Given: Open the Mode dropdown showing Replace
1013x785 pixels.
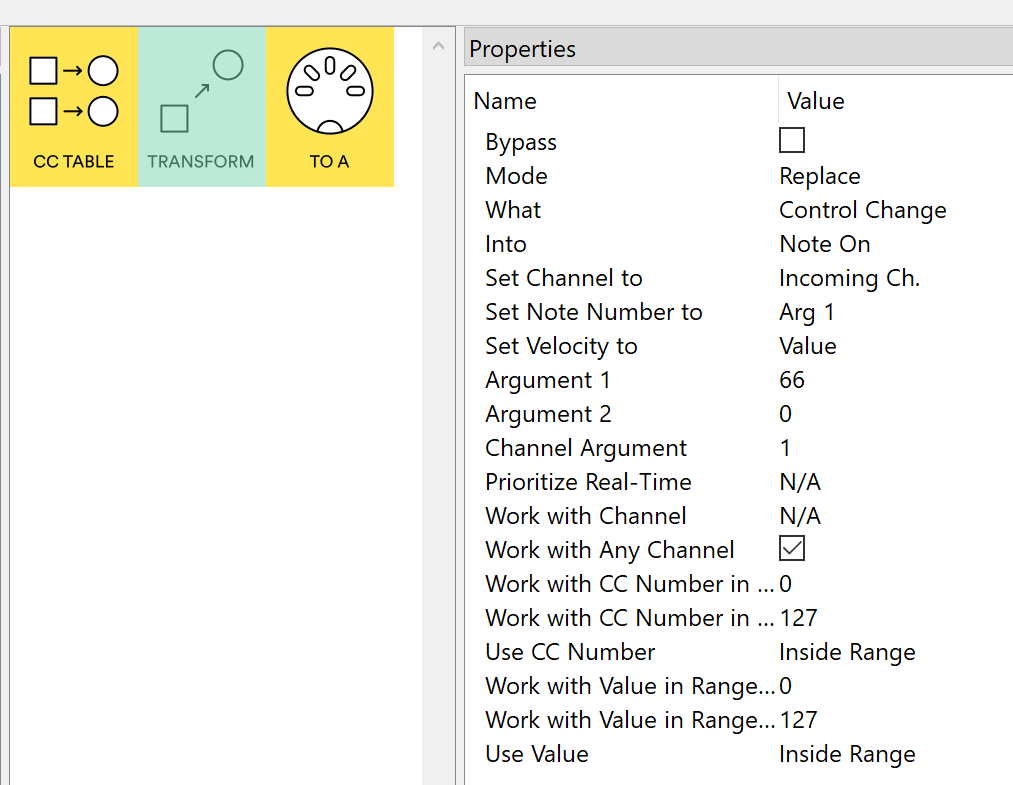Looking at the screenshot, I should [820, 176].
